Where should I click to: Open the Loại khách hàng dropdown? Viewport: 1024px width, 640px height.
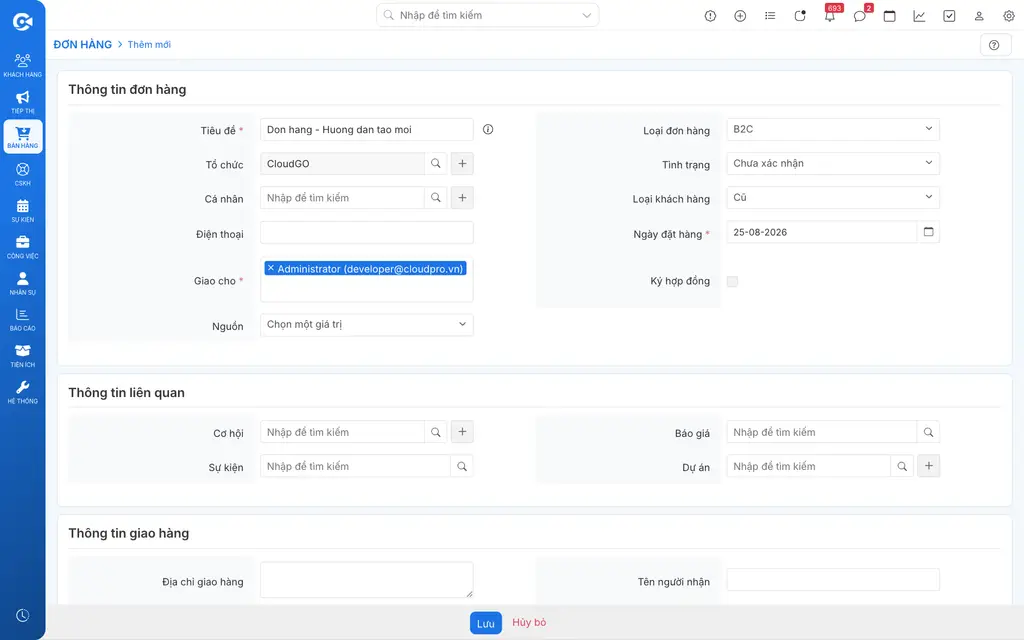point(833,197)
